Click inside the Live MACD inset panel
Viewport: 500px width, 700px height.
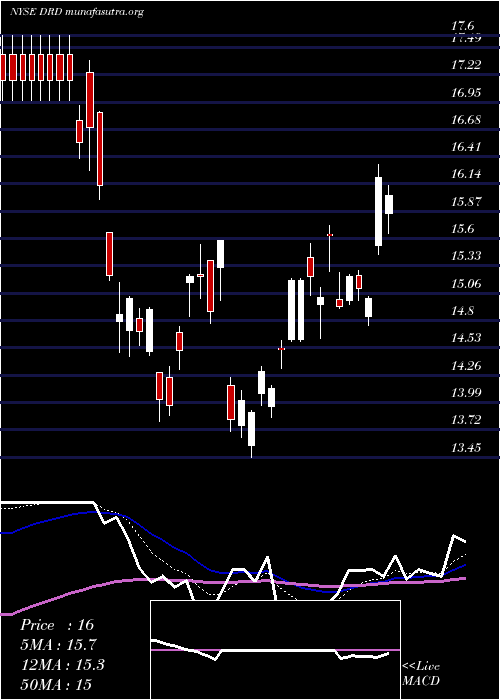click(275, 650)
